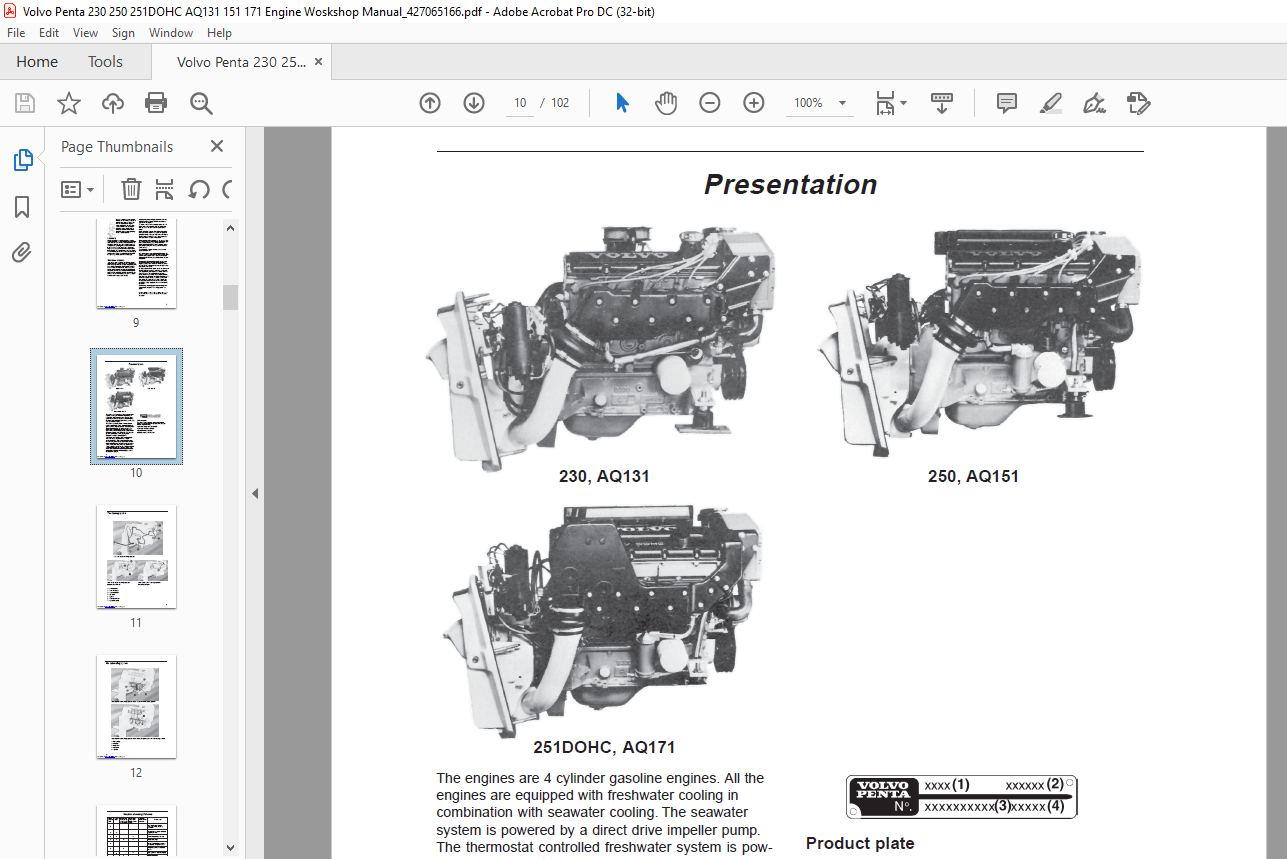Add a comment with the sticky note icon
This screenshot has height=859, width=1287.
coord(1007,103)
